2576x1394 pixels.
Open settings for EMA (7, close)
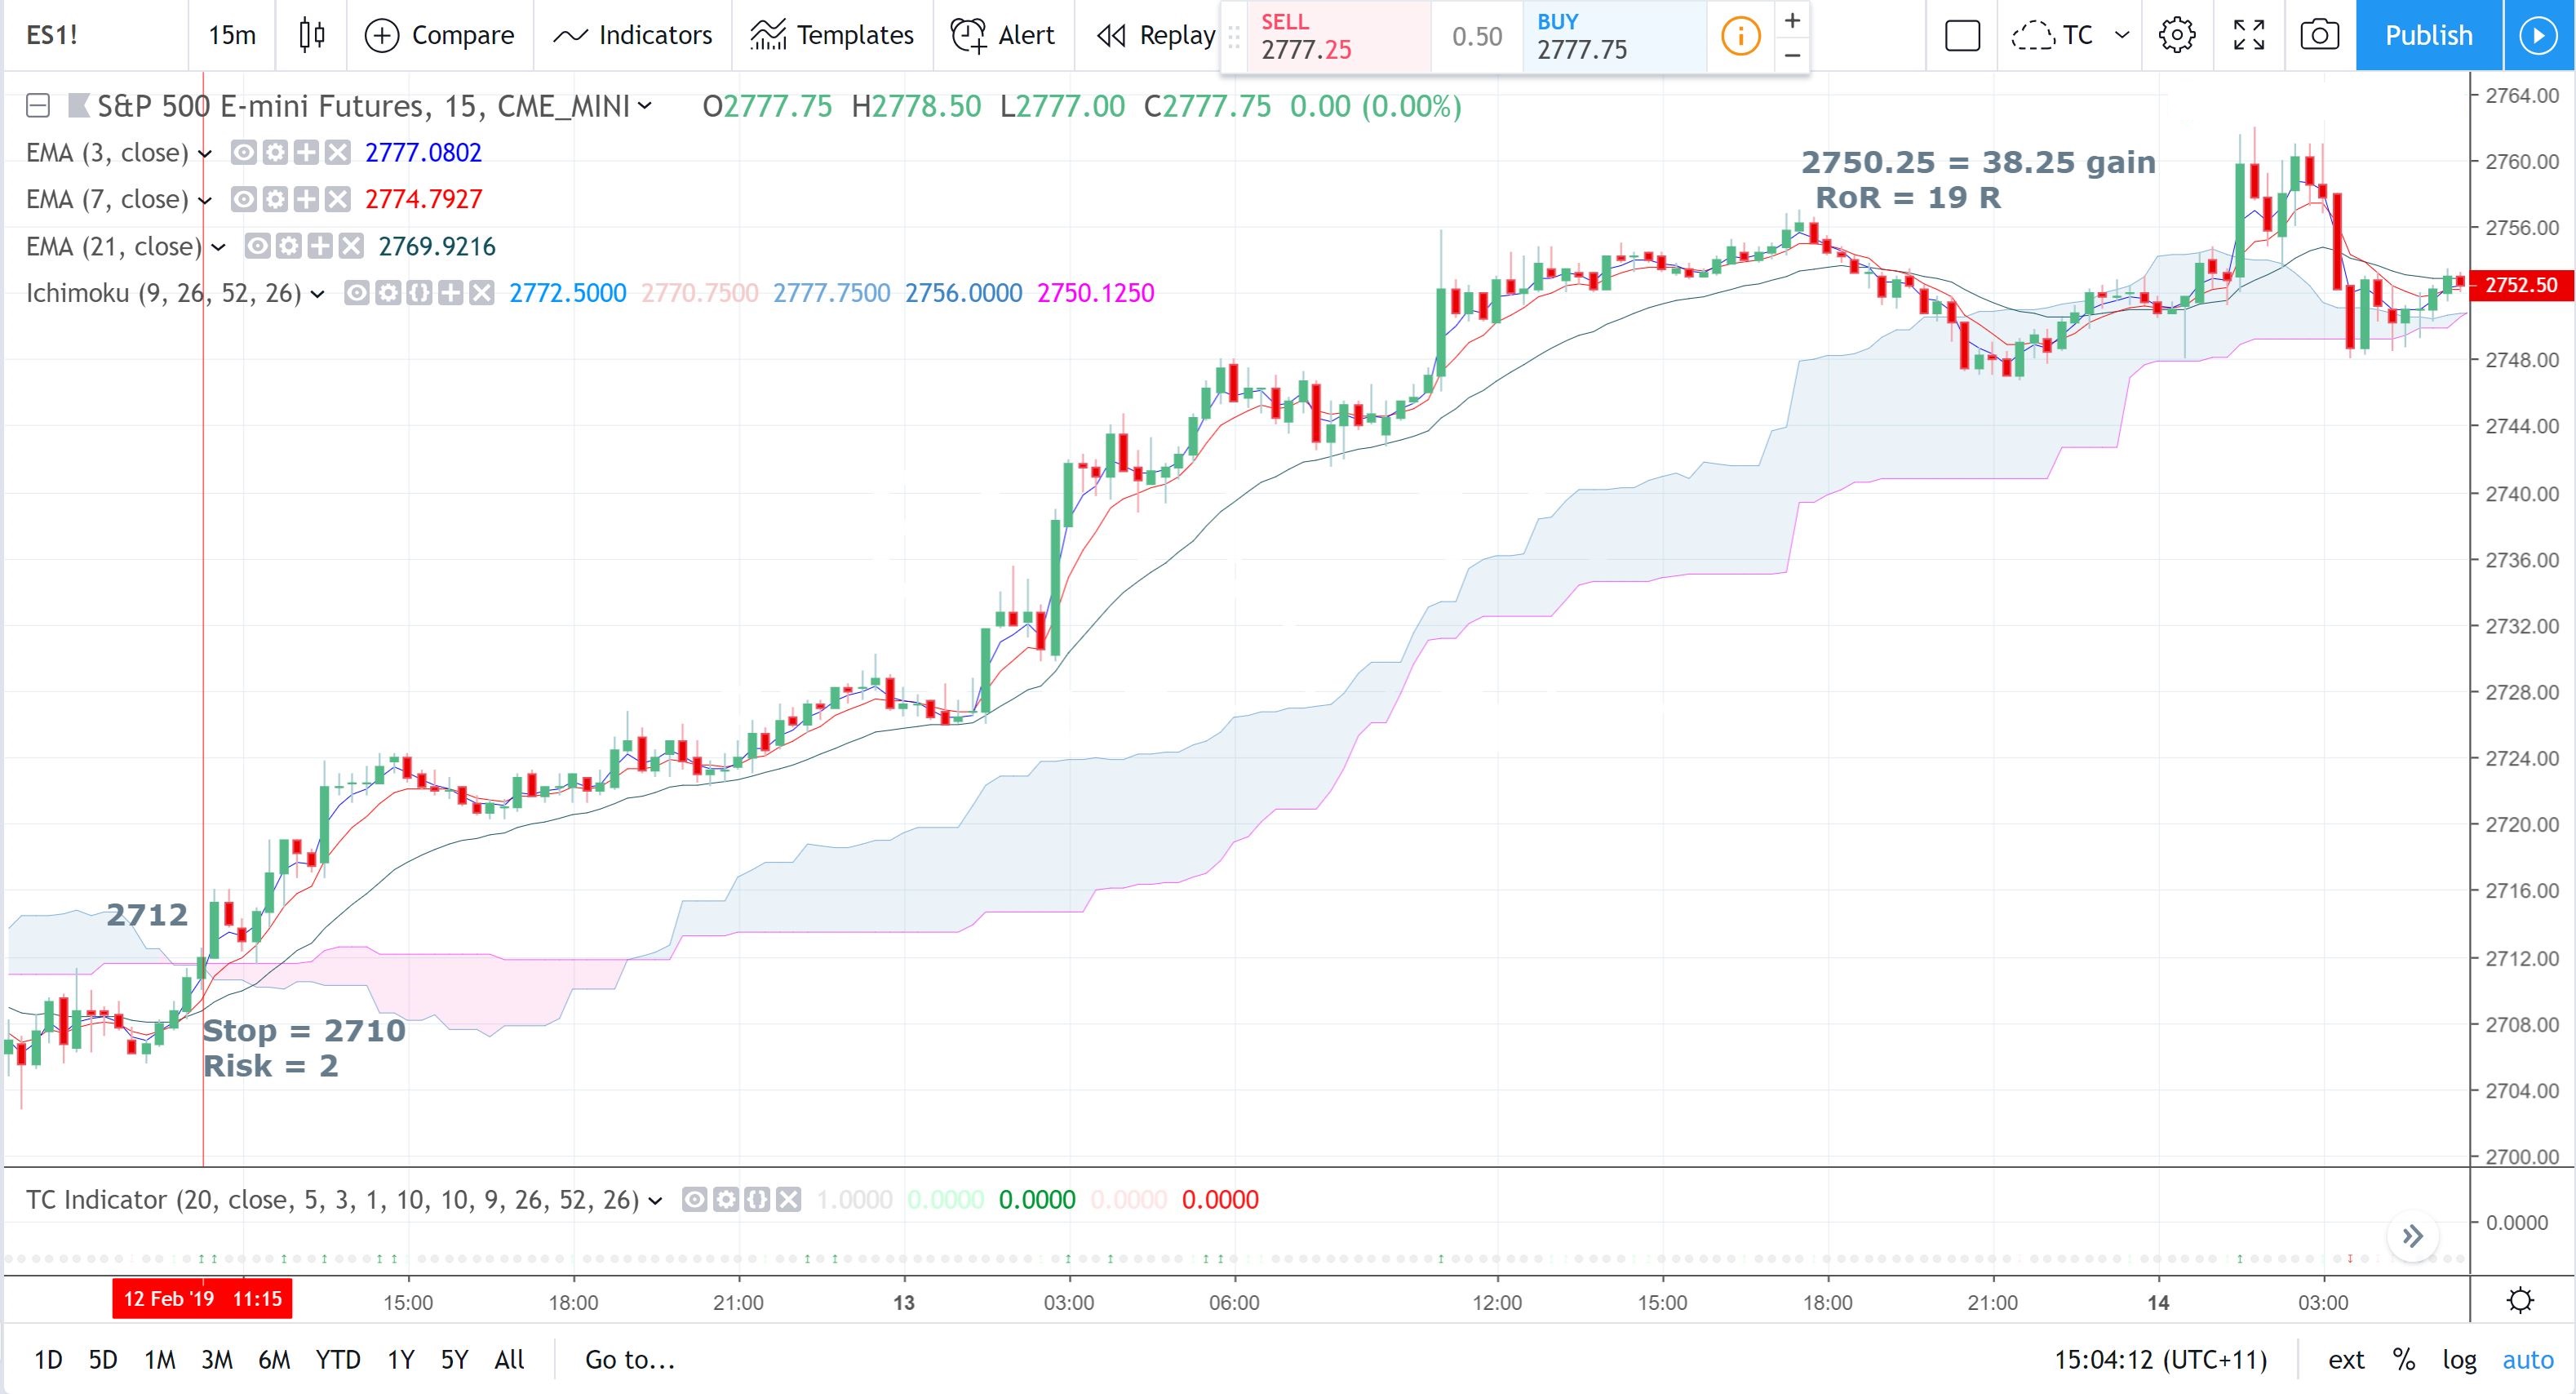pos(275,199)
